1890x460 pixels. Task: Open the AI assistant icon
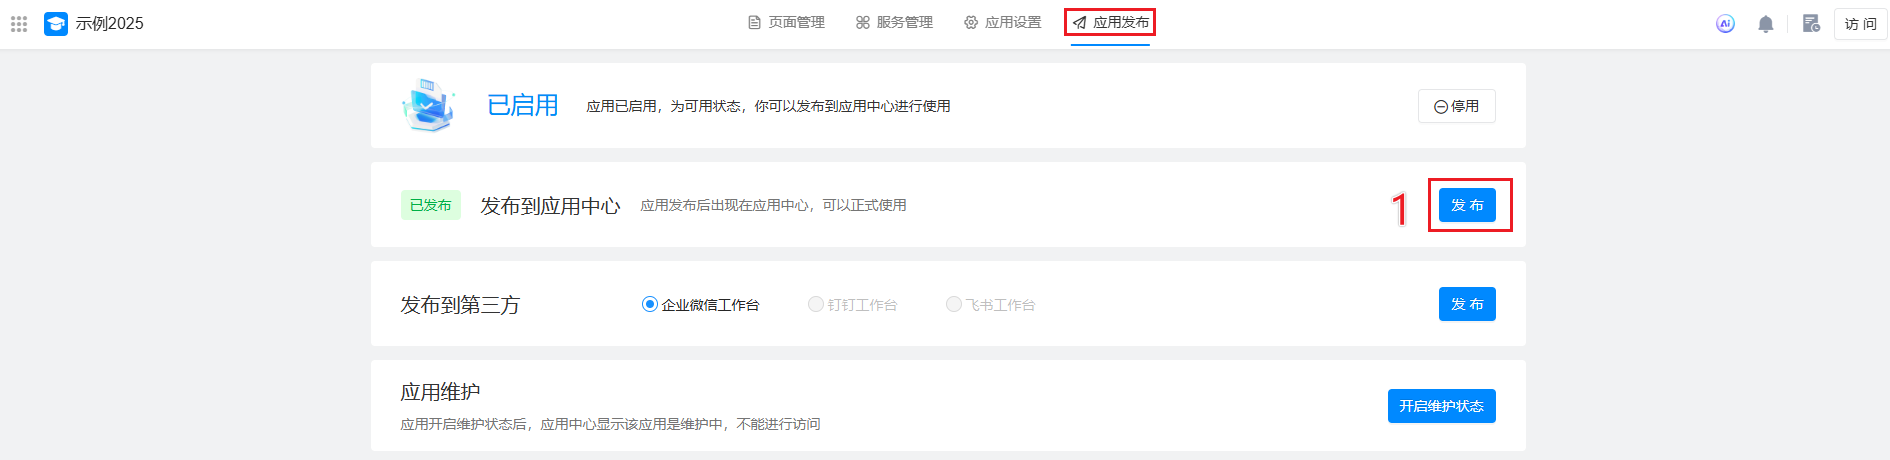1725,24
